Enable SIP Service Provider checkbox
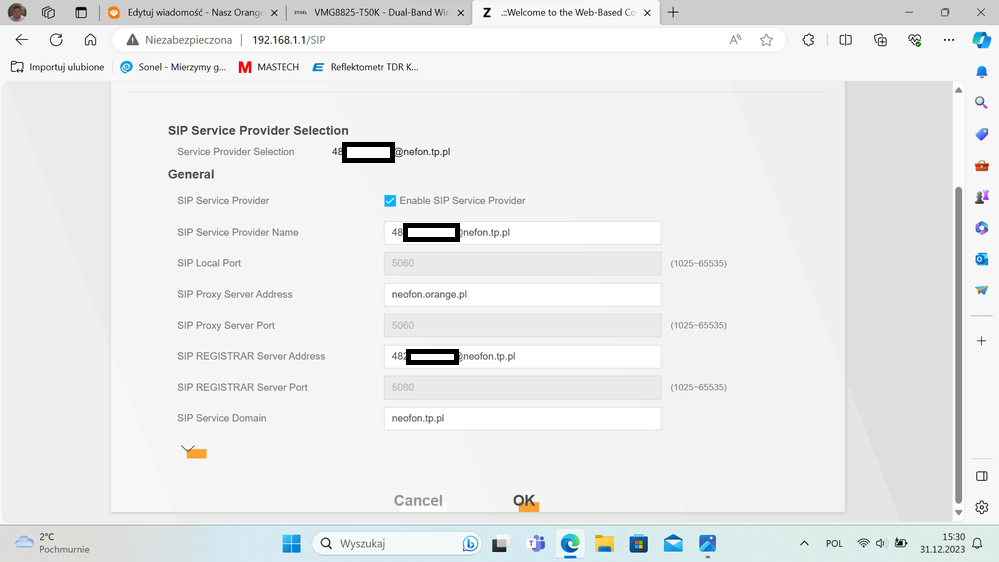Image resolution: width=999 pixels, height=562 pixels. click(x=390, y=201)
